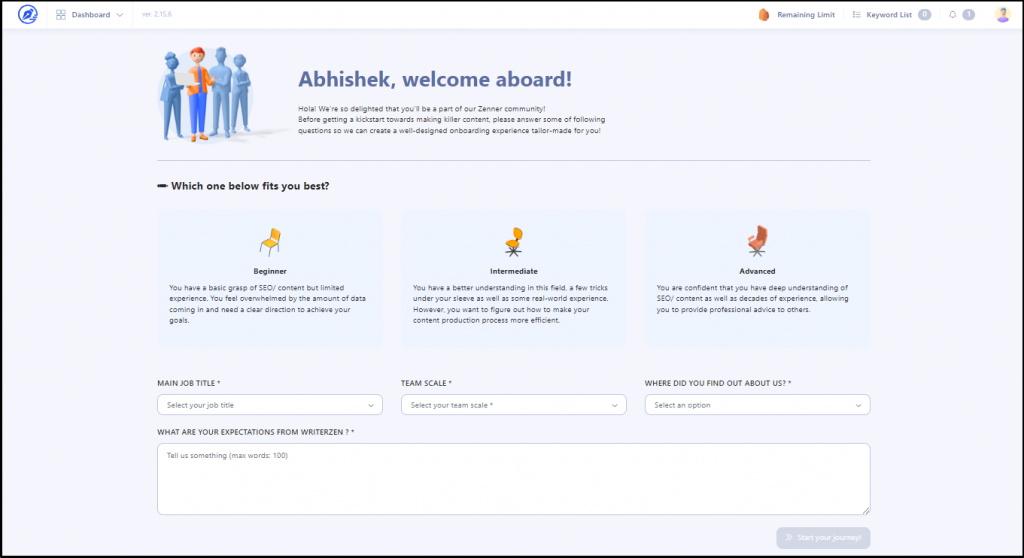1024x558 pixels.
Task: Select the Beginner experience card
Action: [x=270, y=278]
